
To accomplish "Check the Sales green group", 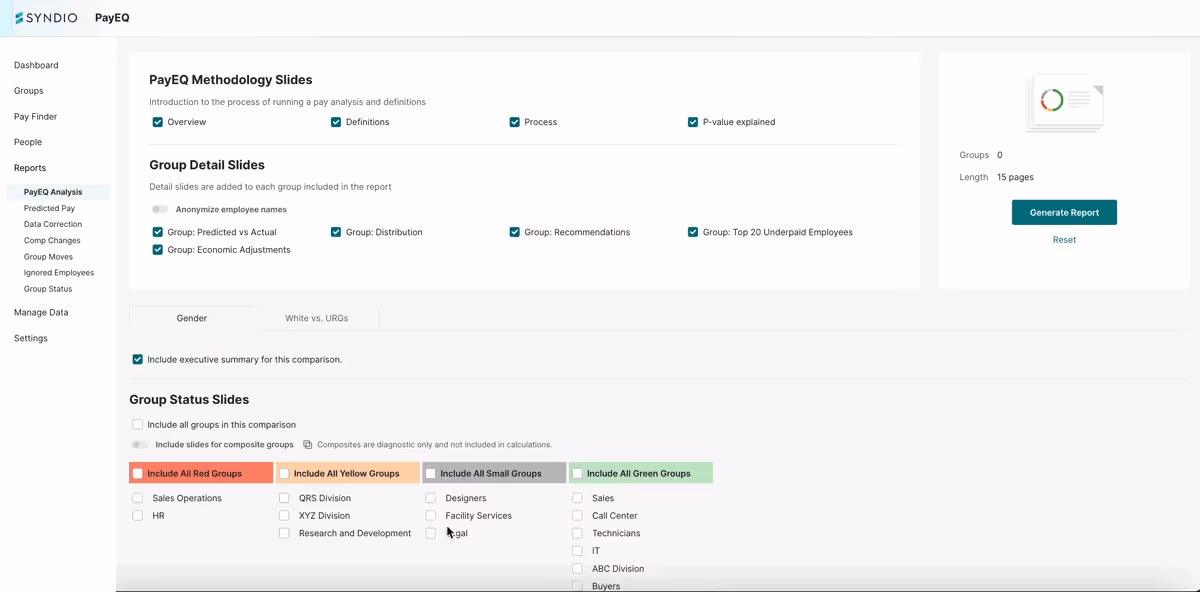I will pyautogui.click(x=577, y=498).
